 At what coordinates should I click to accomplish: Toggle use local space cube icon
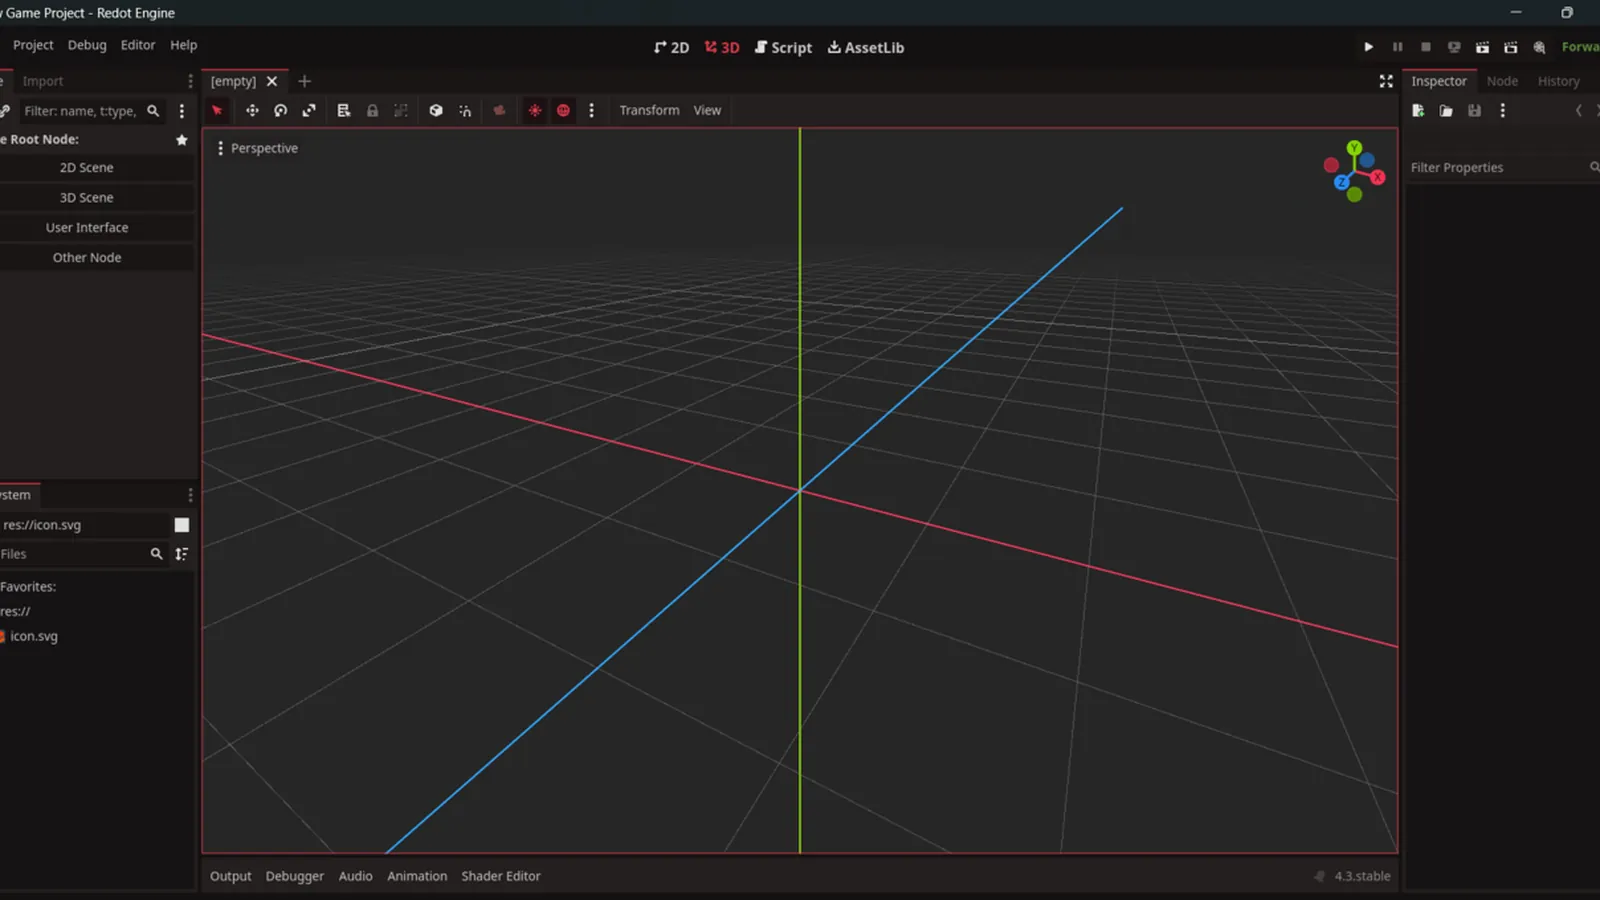coord(436,110)
